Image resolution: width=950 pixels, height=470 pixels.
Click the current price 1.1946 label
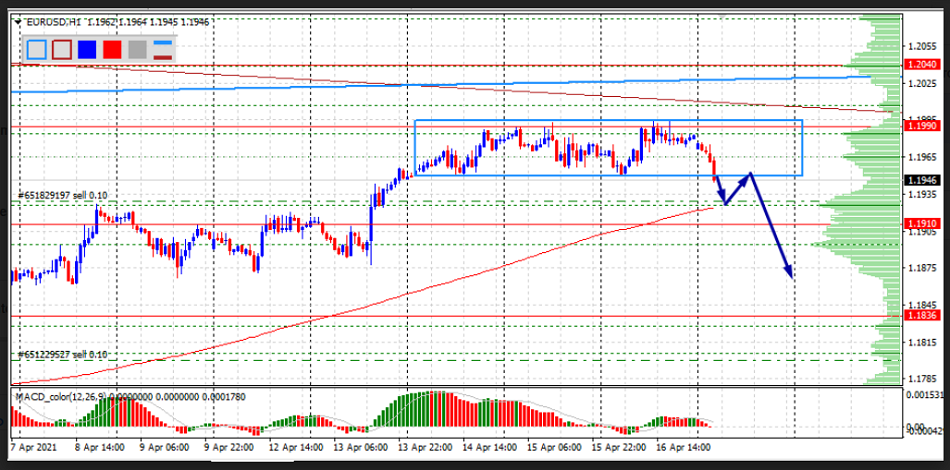pyautogui.click(x=921, y=180)
